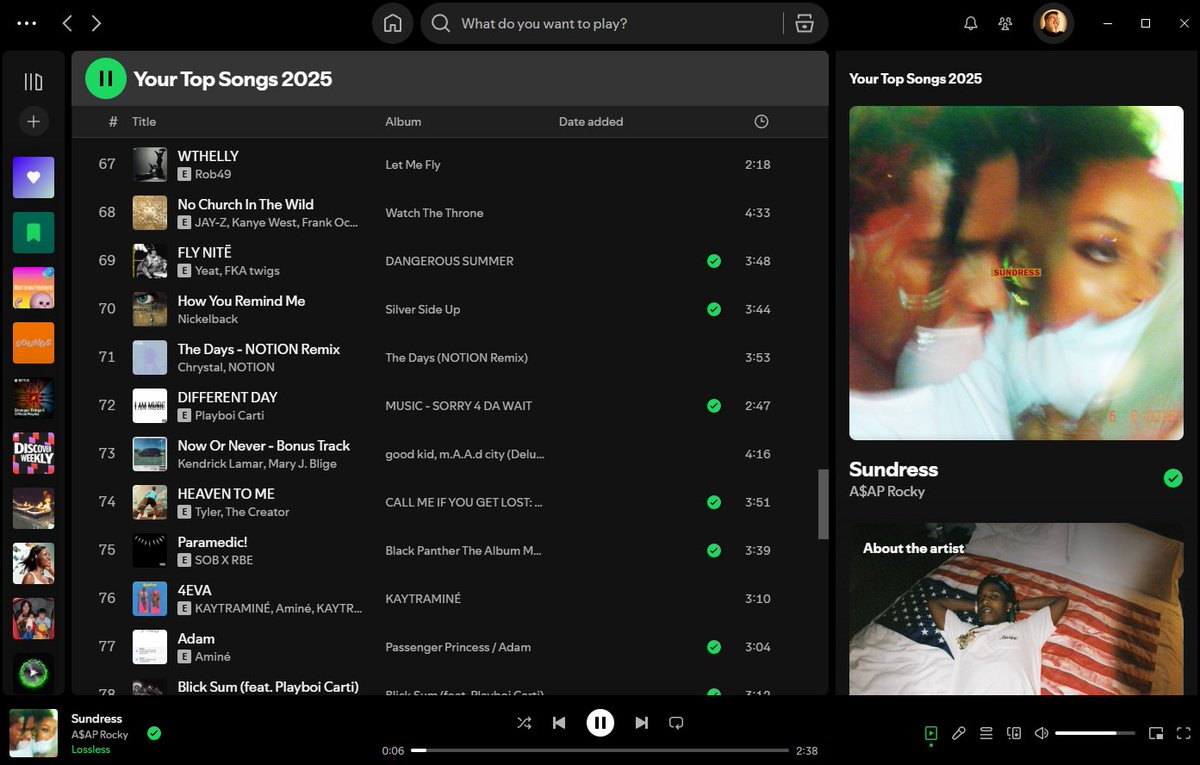Open Discover Weekly playlist in sidebar
The image size is (1200, 765).
(x=33, y=453)
